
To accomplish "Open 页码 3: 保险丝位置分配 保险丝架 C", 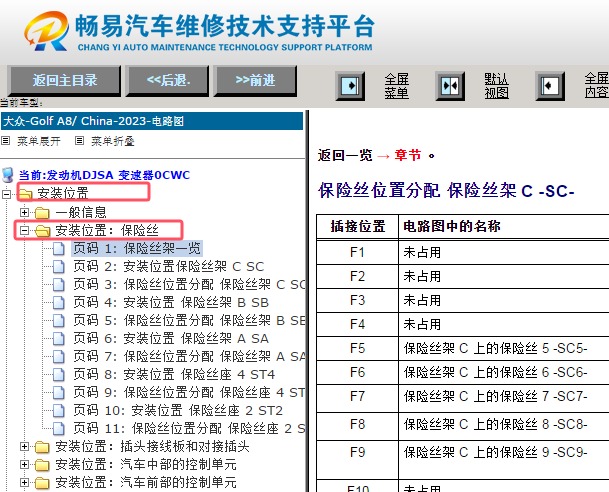I will 189,284.
